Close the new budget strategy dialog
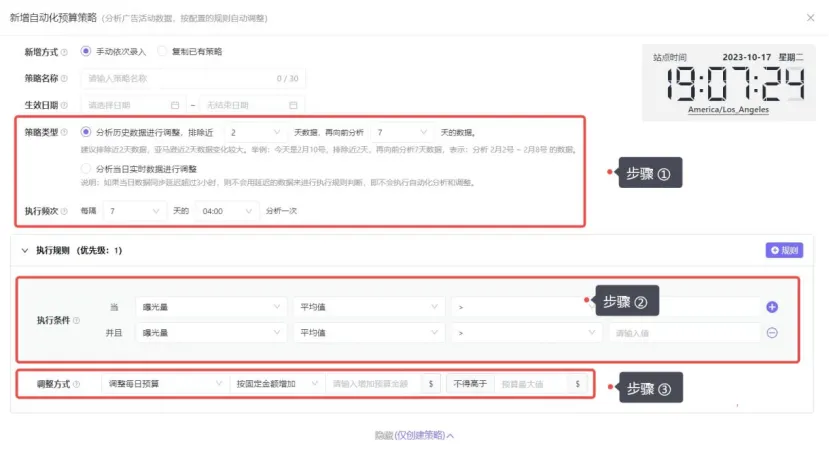 810,17
